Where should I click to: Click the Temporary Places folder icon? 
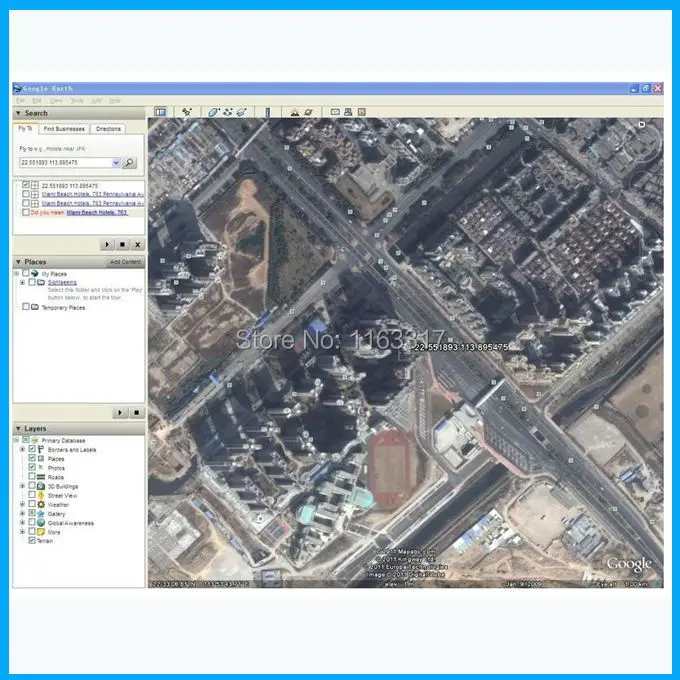pyautogui.click(x=35, y=307)
